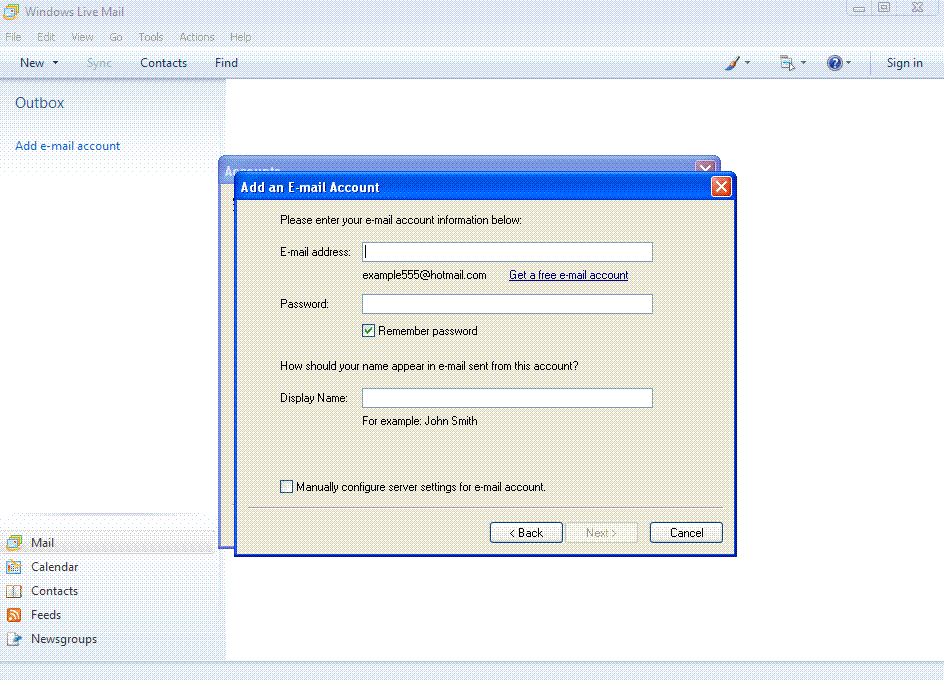Open the Tools menu
This screenshot has width=944, height=680.
[151, 37]
